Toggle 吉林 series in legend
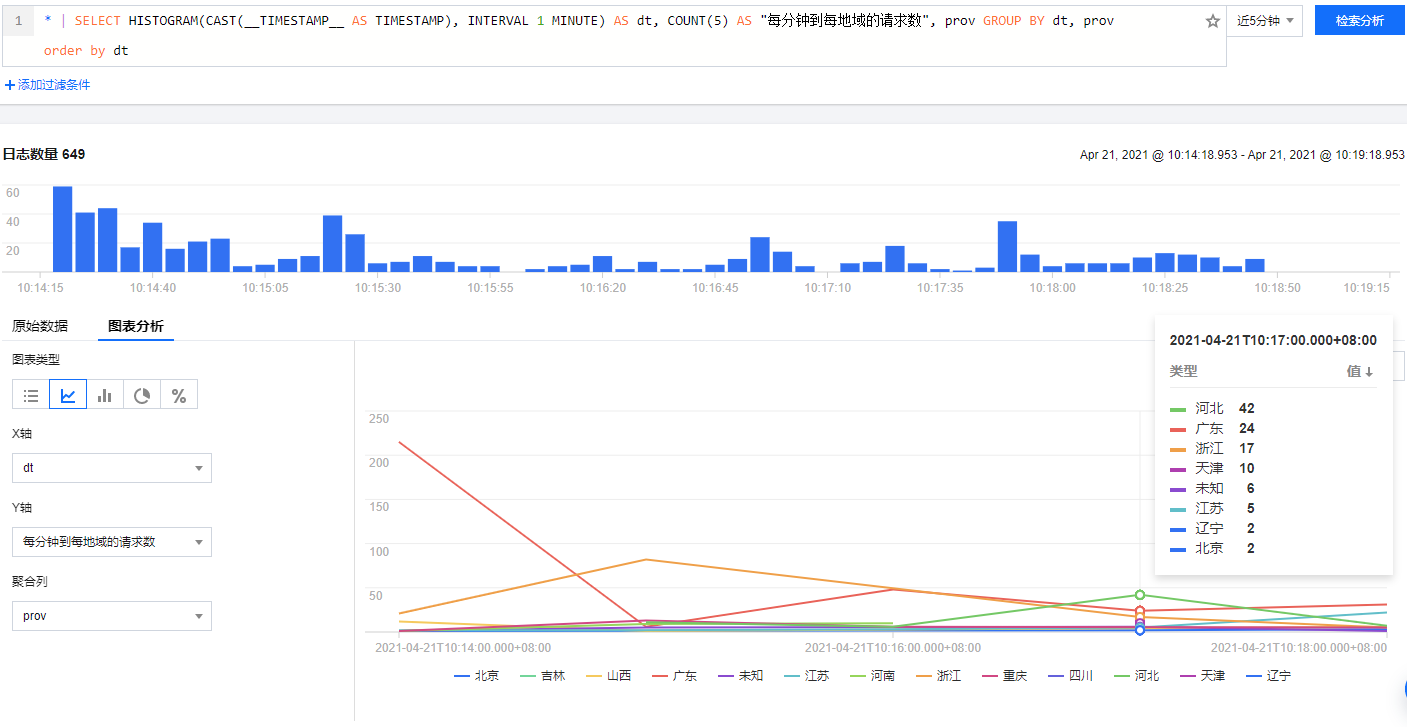This screenshot has width=1407, height=727. point(542,676)
